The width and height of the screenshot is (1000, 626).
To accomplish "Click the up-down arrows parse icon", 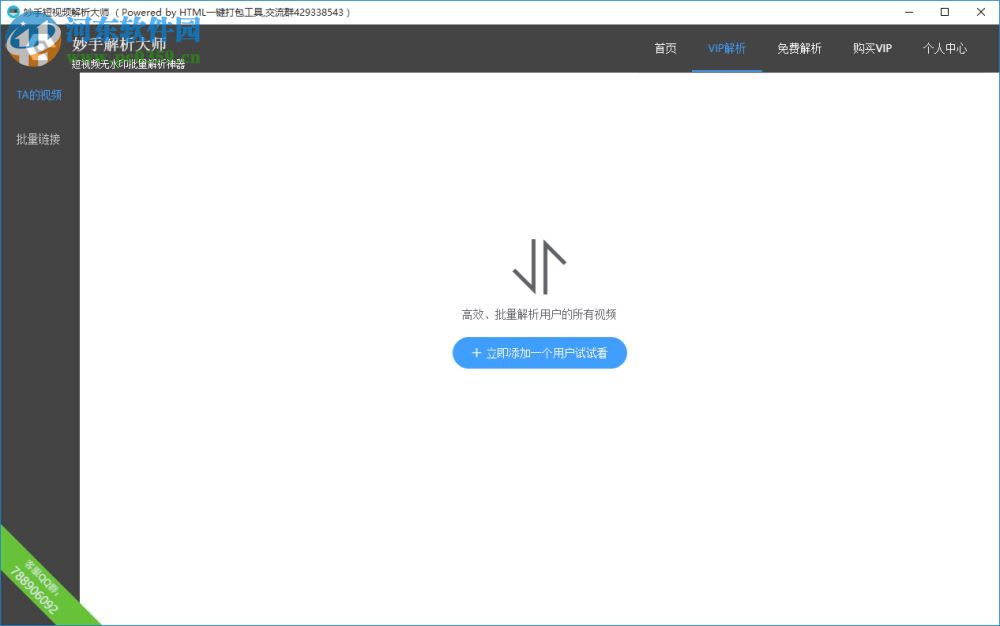I will pos(540,266).
